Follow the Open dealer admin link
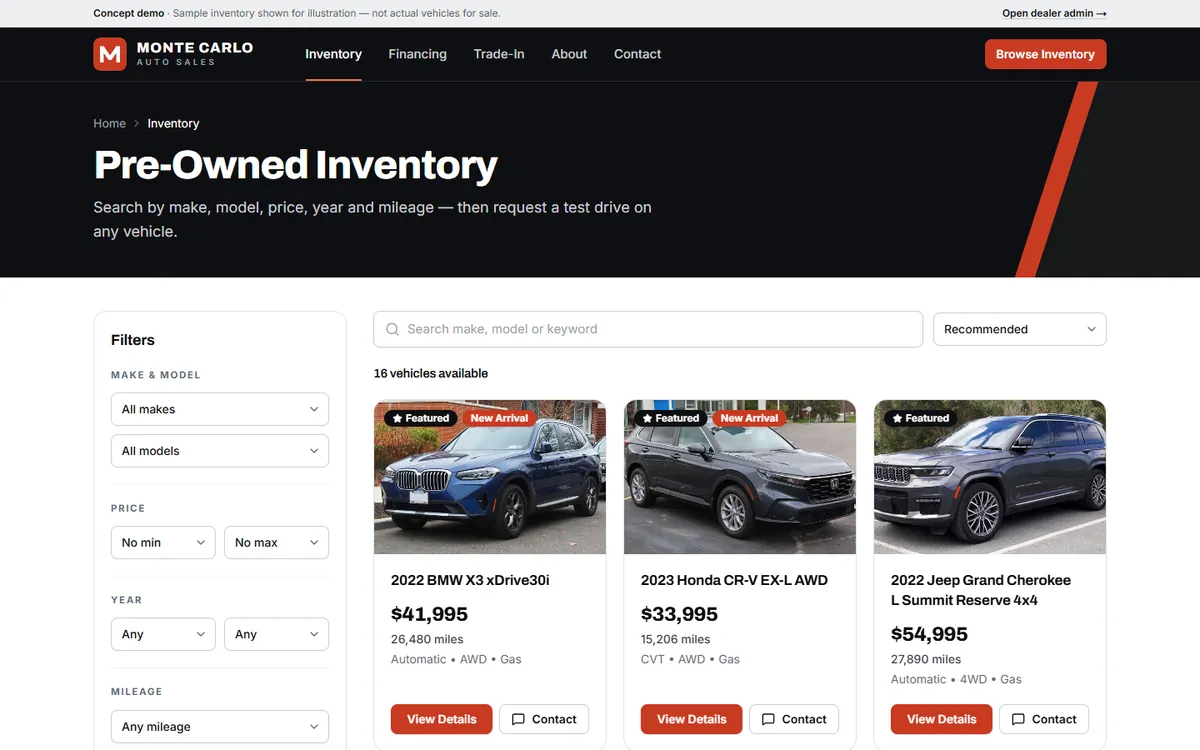The image size is (1200, 750). click(1054, 14)
